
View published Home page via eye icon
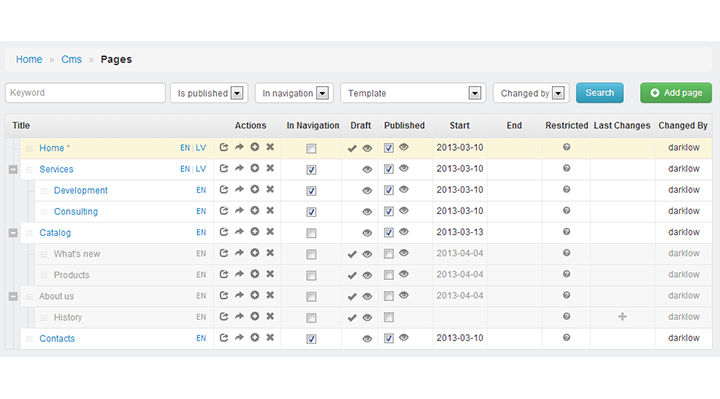pos(404,147)
